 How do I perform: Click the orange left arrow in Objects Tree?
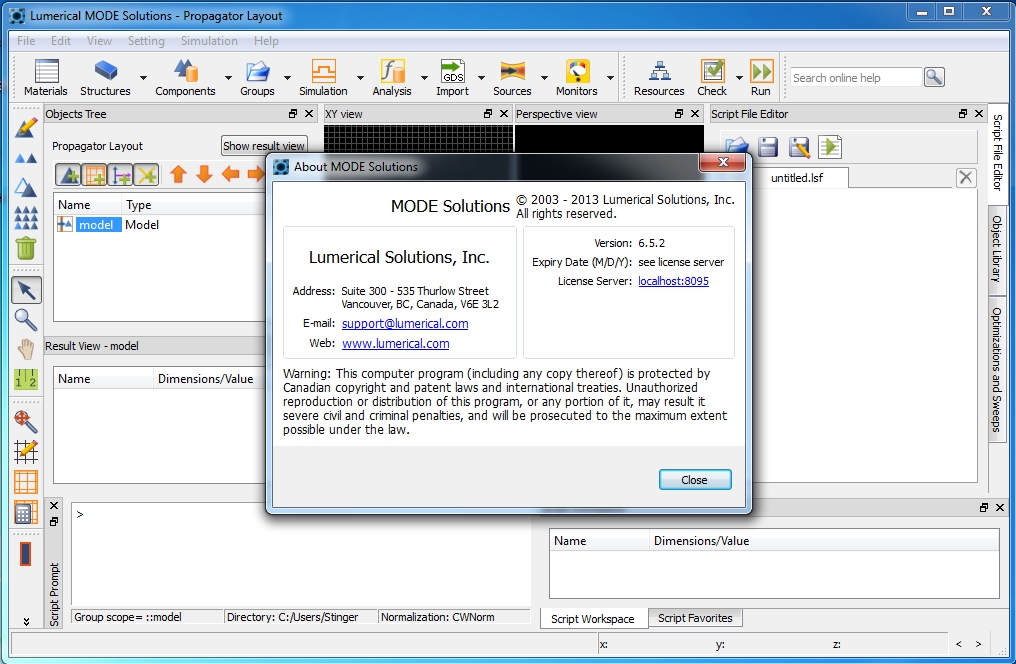click(230, 174)
